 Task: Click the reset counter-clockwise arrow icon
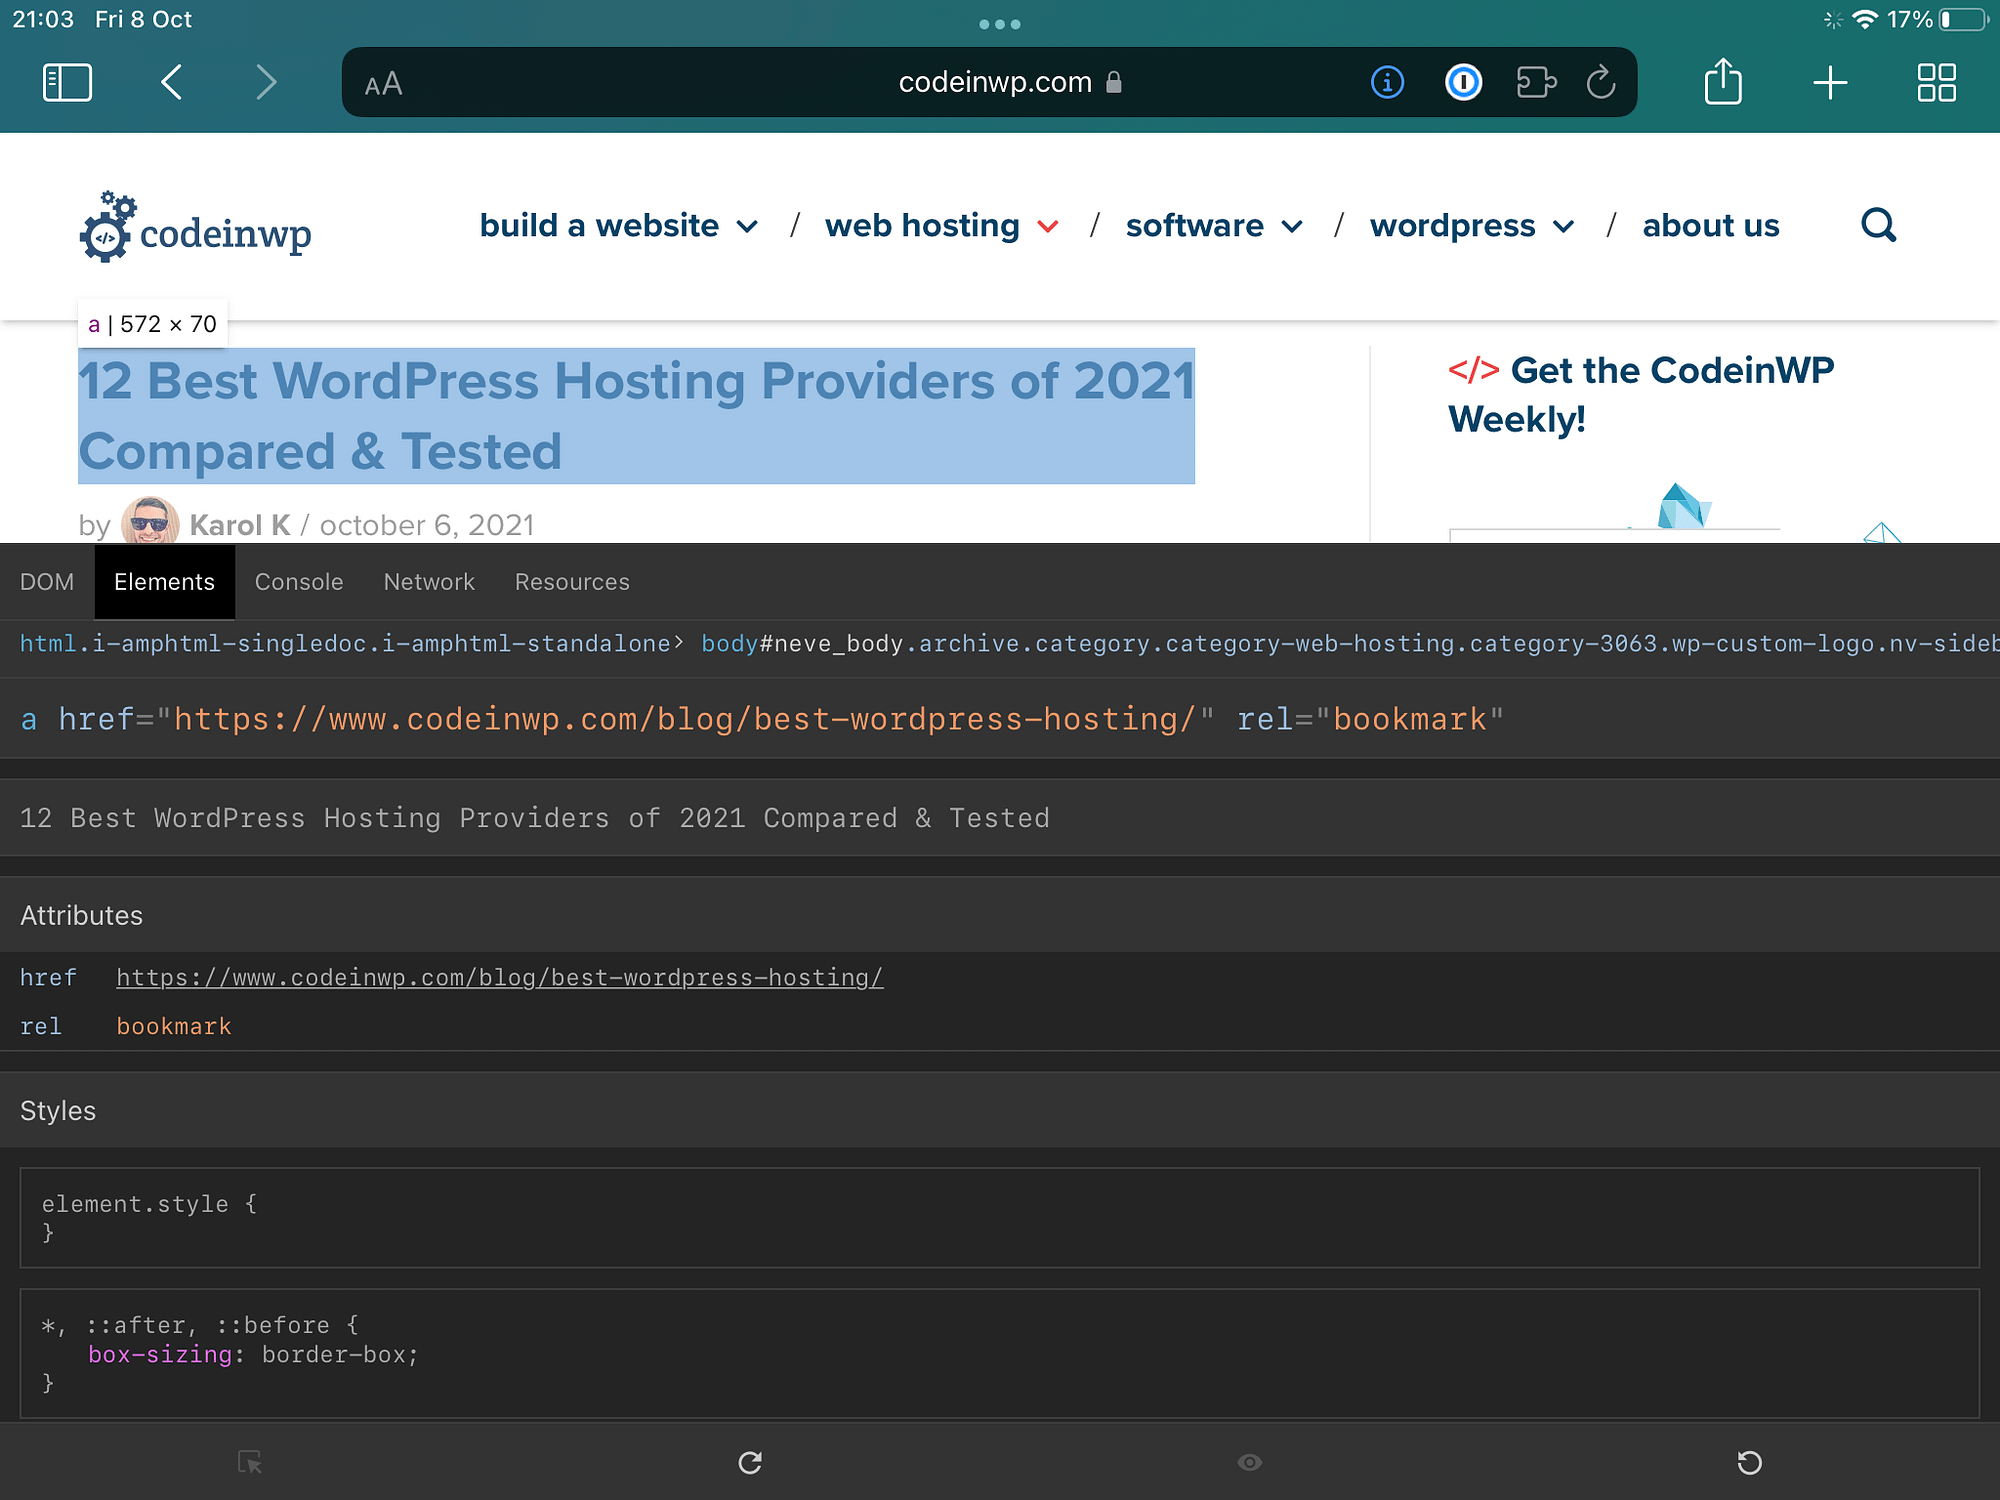(x=1750, y=1462)
